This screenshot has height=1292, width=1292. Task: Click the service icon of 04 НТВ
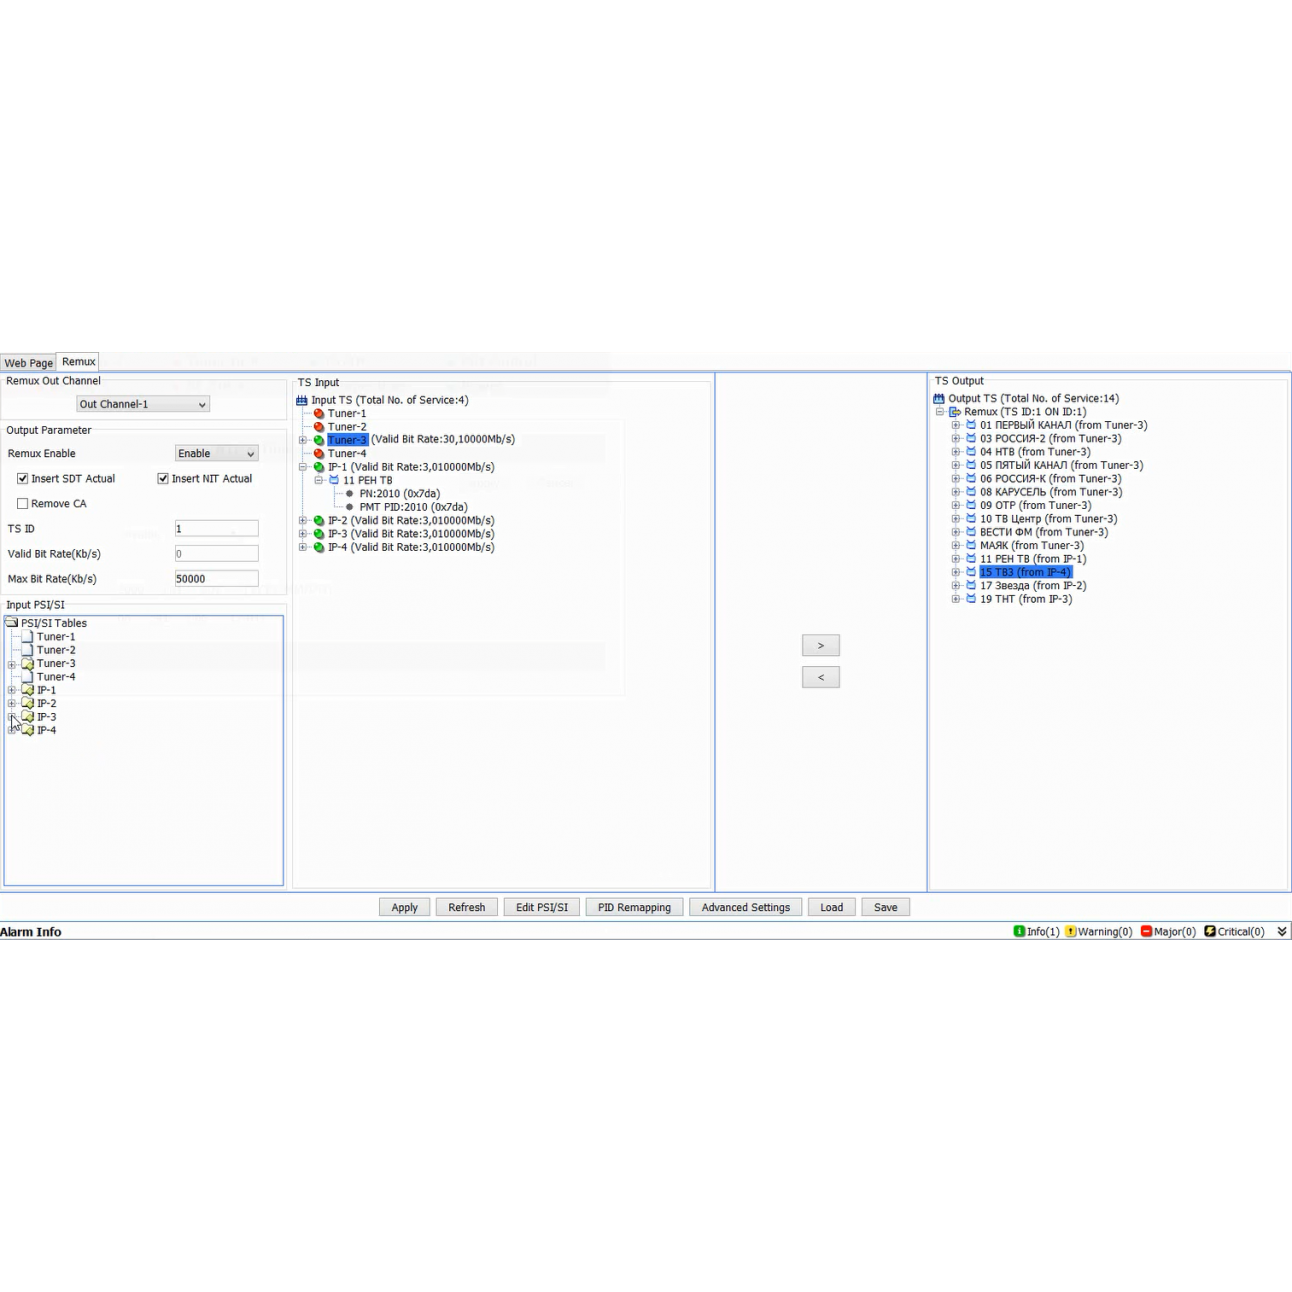click(x=971, y=452)
